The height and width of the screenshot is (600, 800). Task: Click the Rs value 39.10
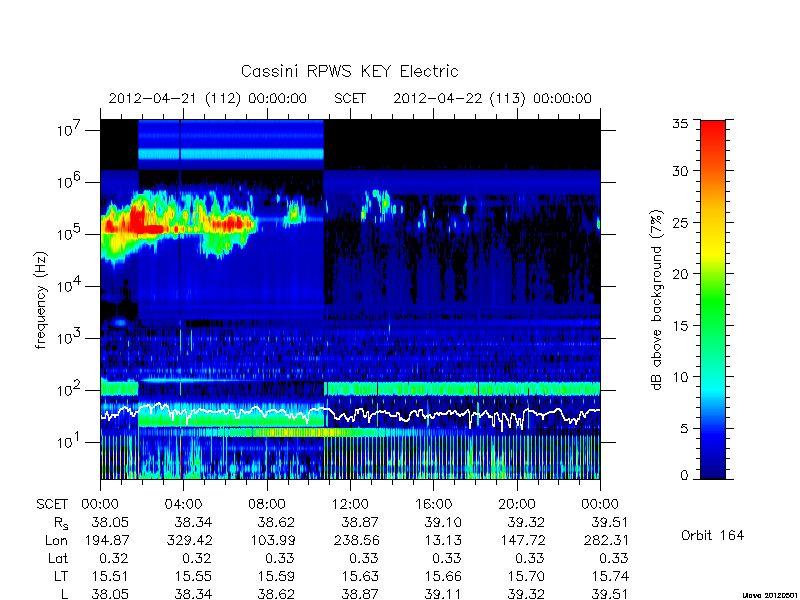443,522
